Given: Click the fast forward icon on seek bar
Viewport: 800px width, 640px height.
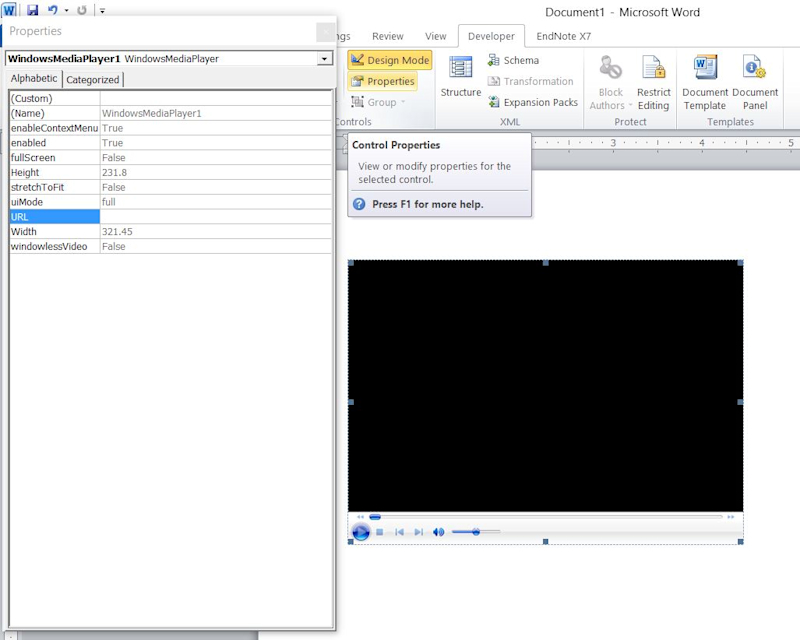Looking at the screenshot, I should click(731, 516).
